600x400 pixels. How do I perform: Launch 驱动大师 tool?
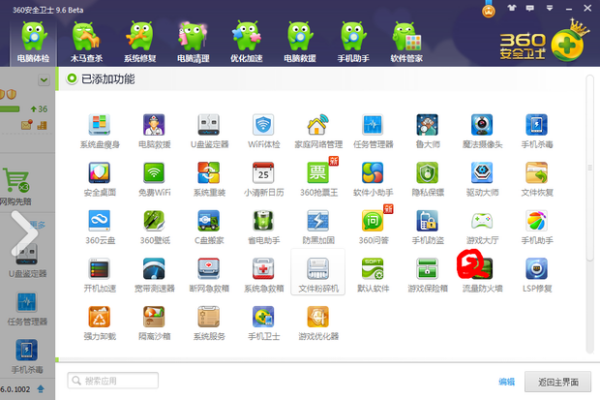(482, 179)
